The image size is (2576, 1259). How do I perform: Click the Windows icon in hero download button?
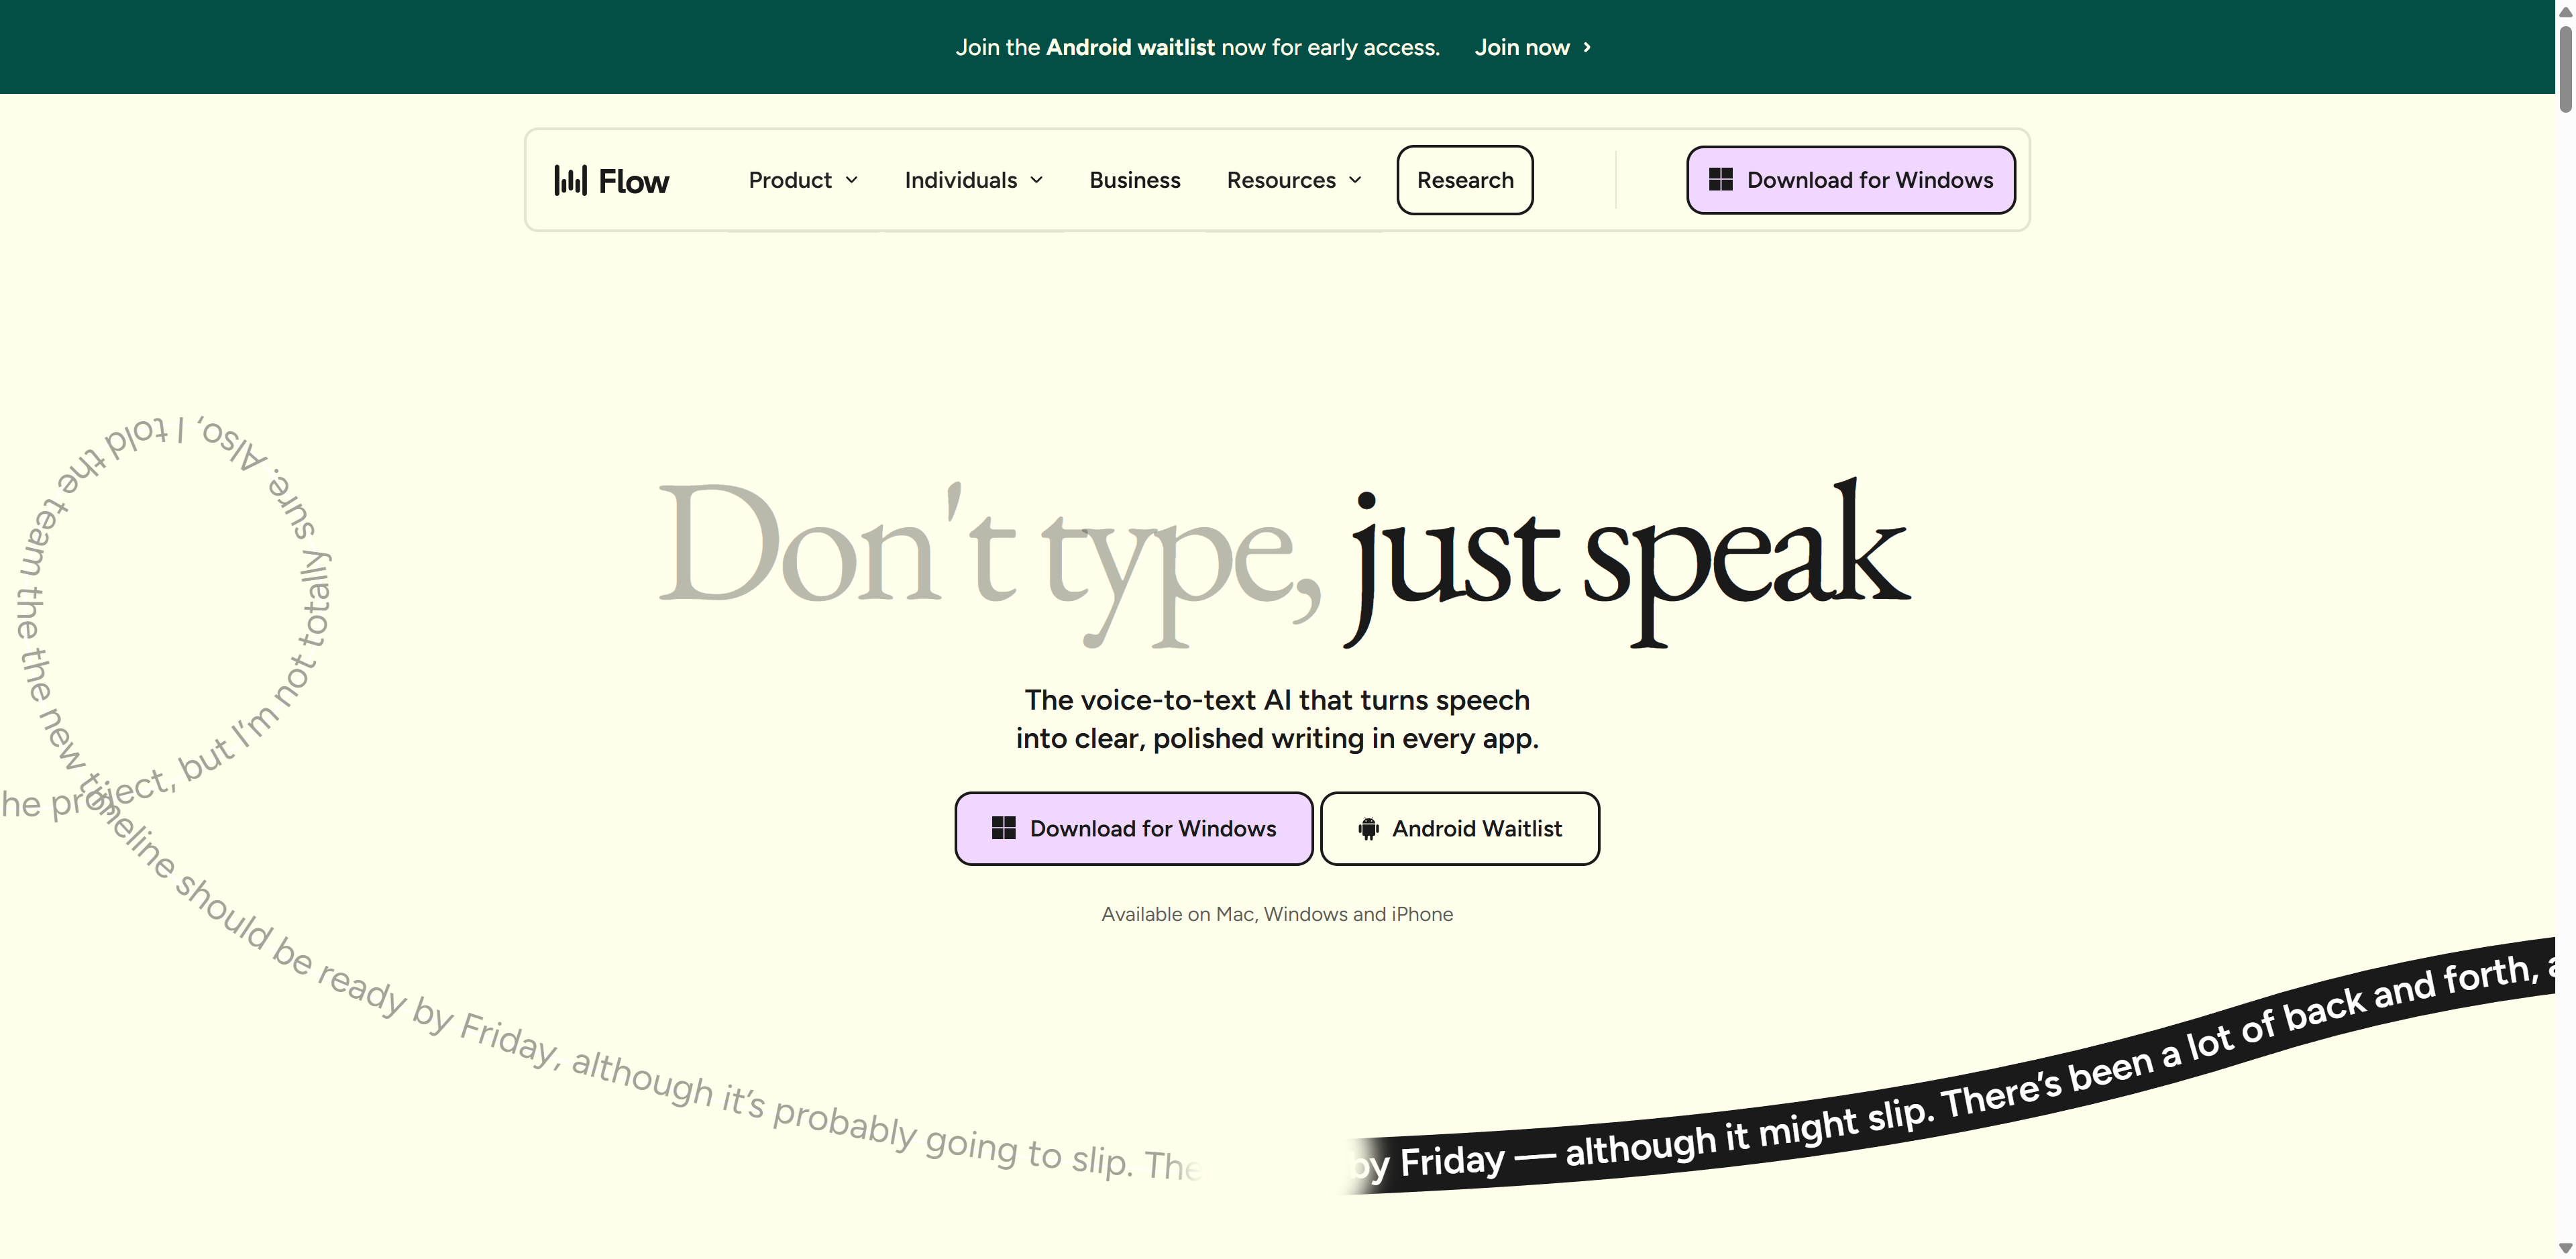tap(1003, 828)
